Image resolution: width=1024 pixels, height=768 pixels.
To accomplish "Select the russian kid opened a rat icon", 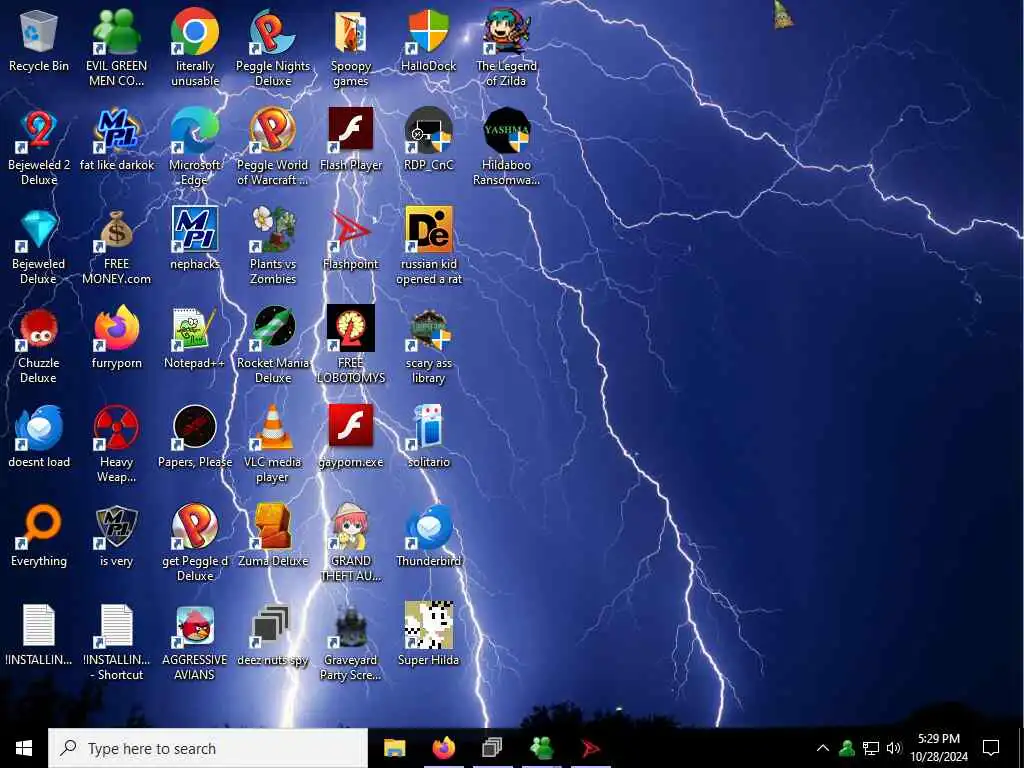I will (x=428, y=229).
